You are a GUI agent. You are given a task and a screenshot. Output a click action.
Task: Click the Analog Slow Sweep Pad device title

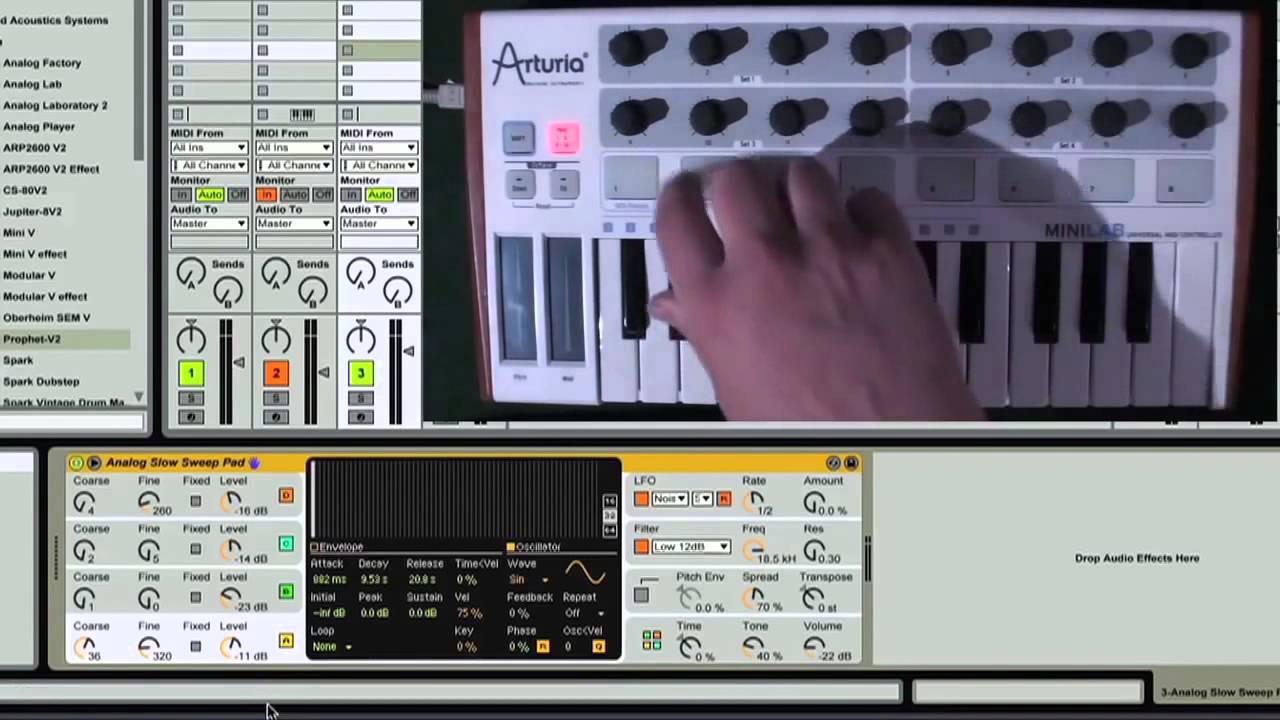[x=175, y=463]
